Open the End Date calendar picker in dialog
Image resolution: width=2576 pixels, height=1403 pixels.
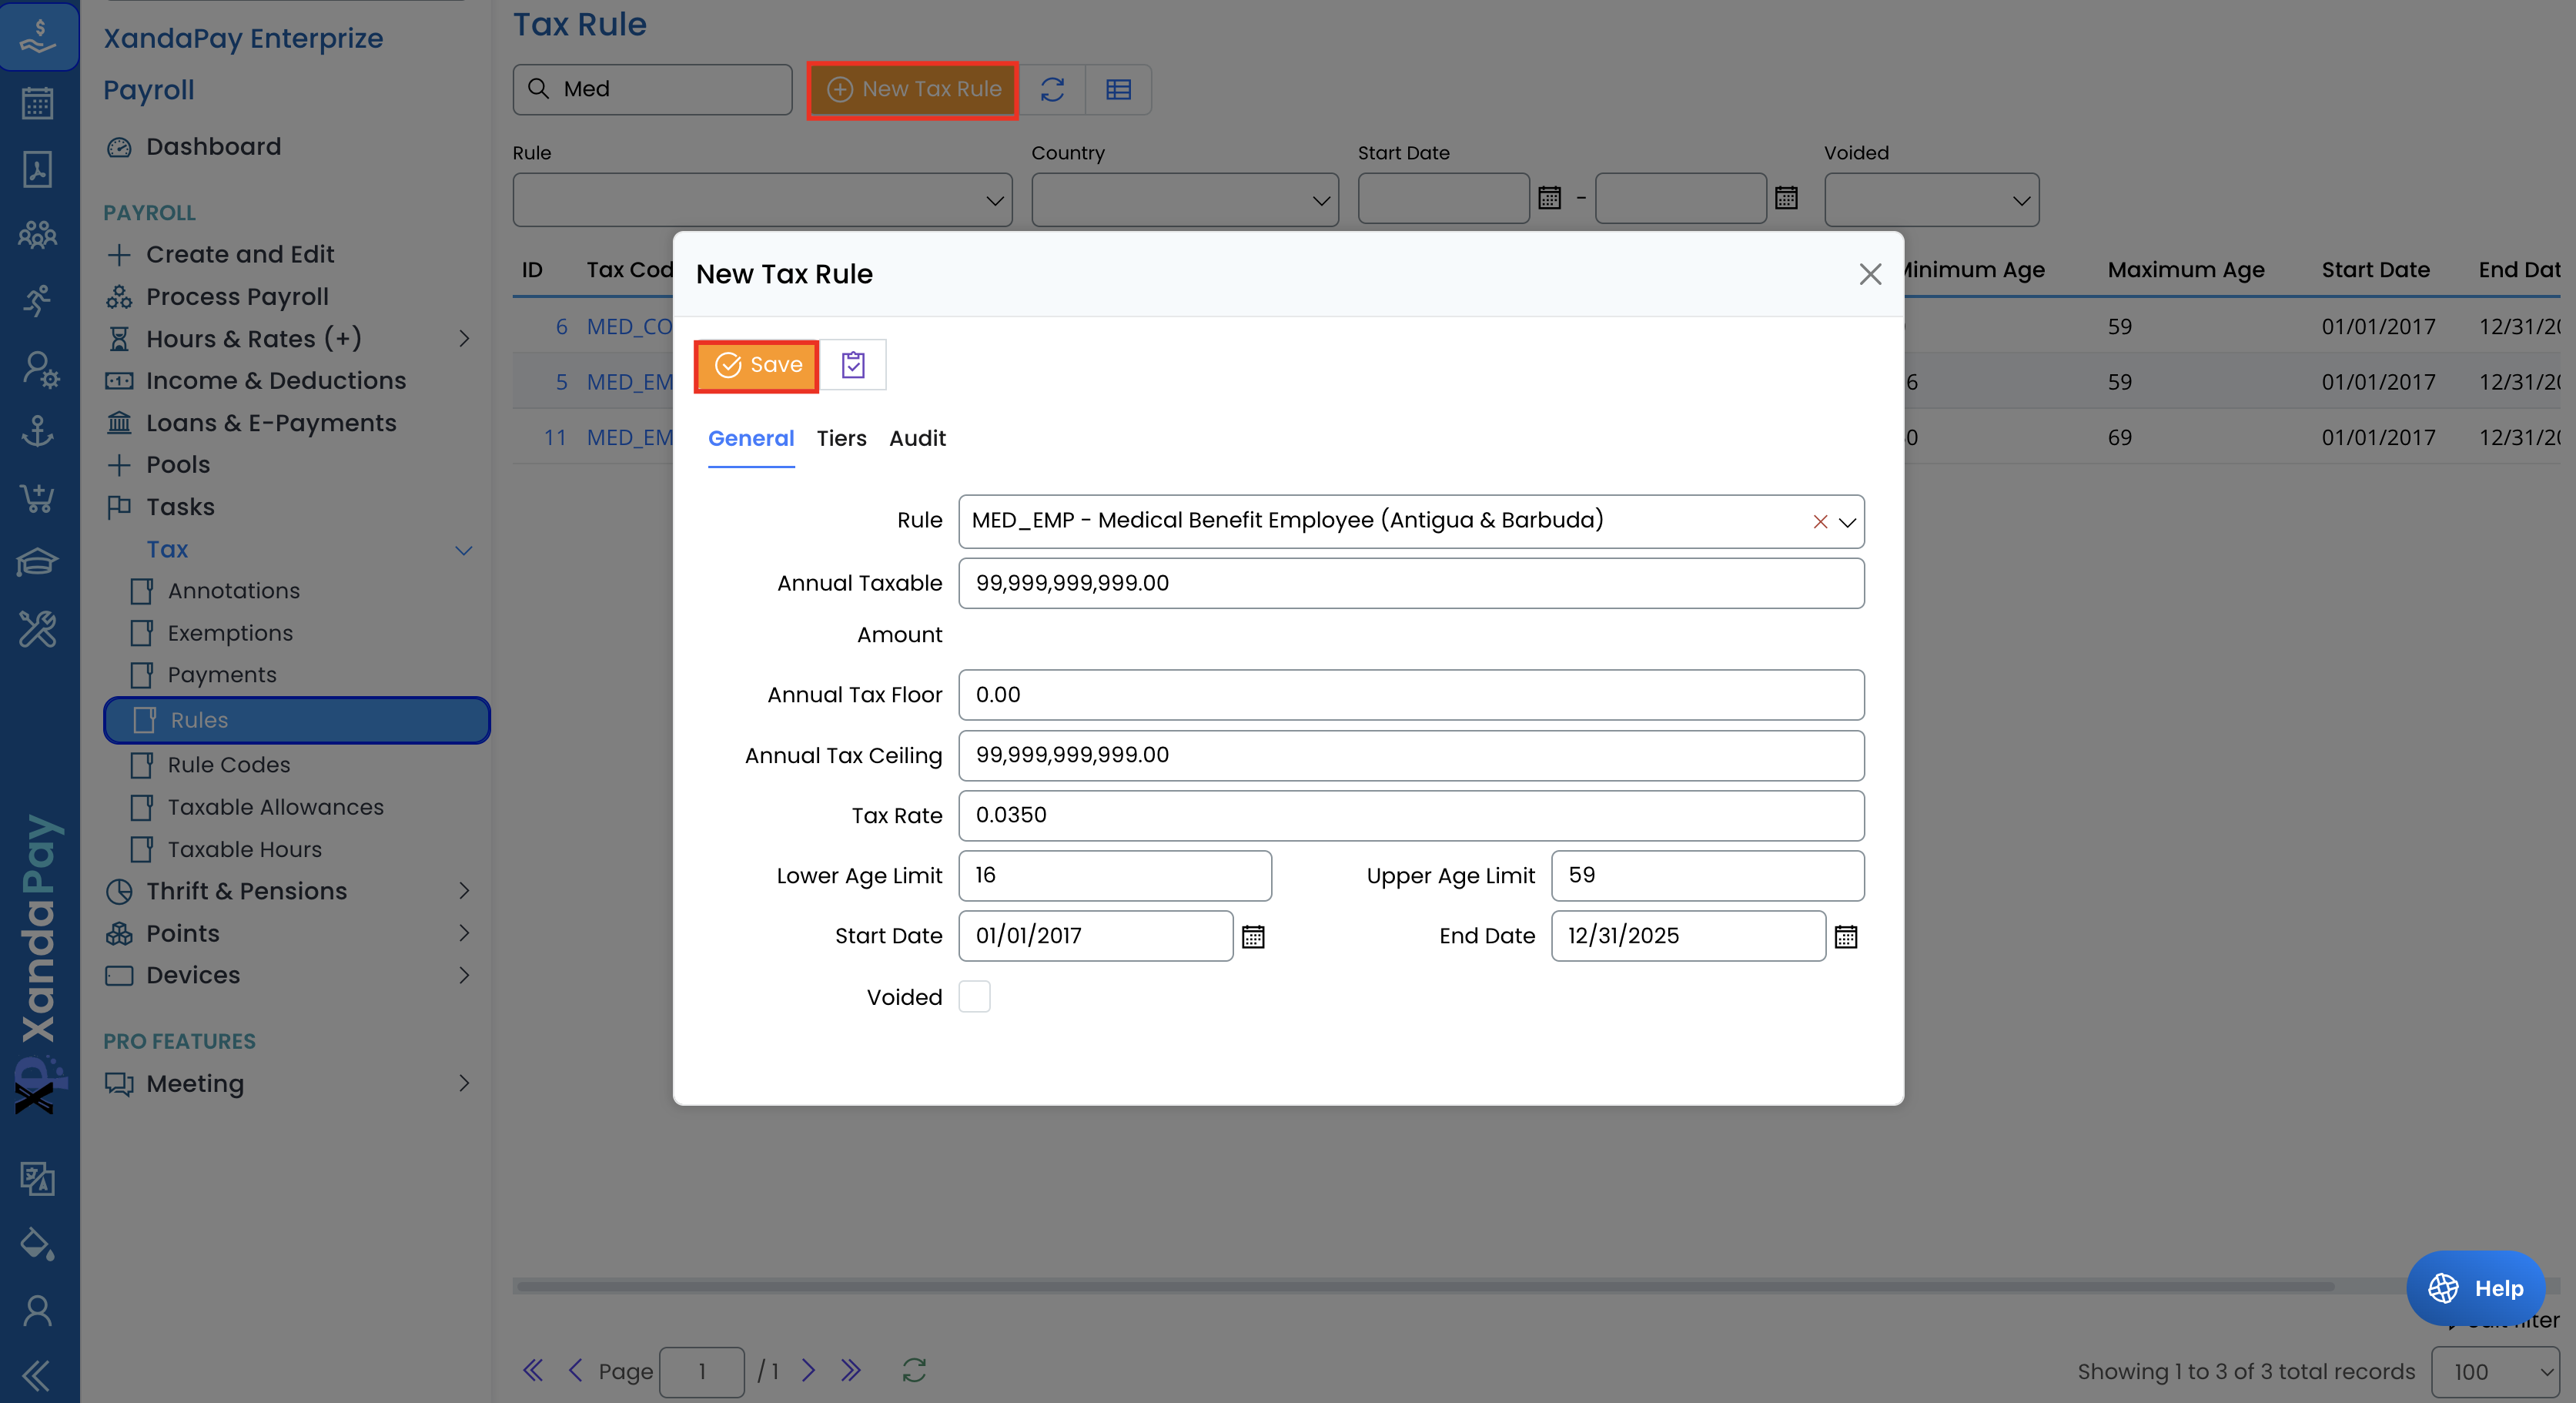(1846, 937)
